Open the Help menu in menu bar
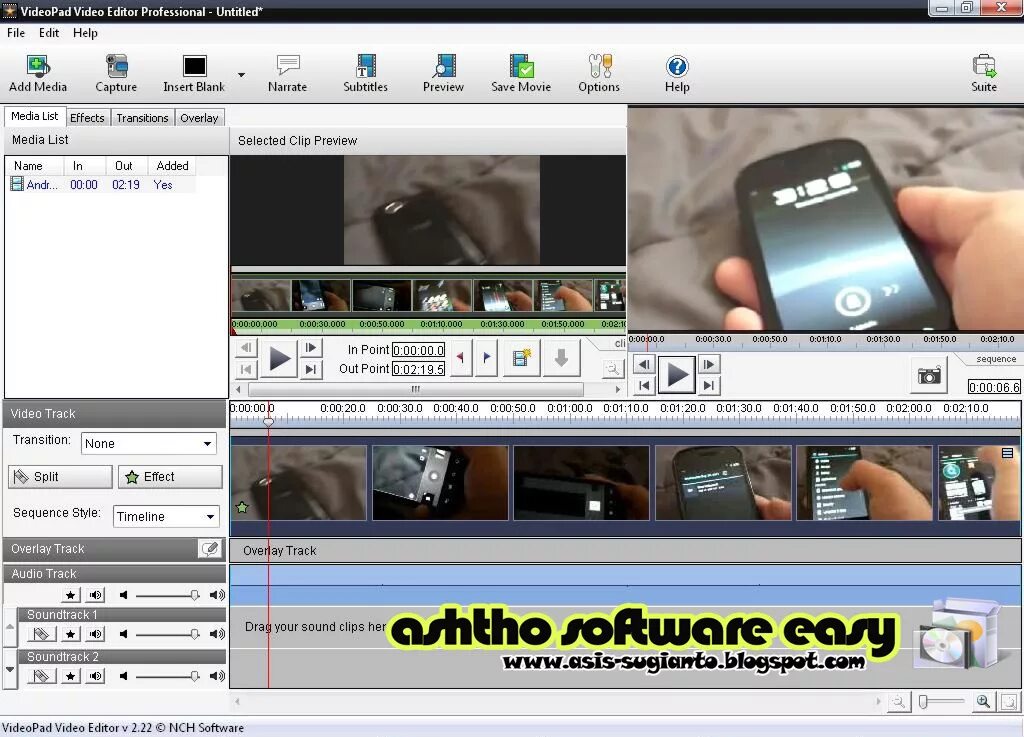This screenshot has width=1024, height=737. click(x=85, y=33)
